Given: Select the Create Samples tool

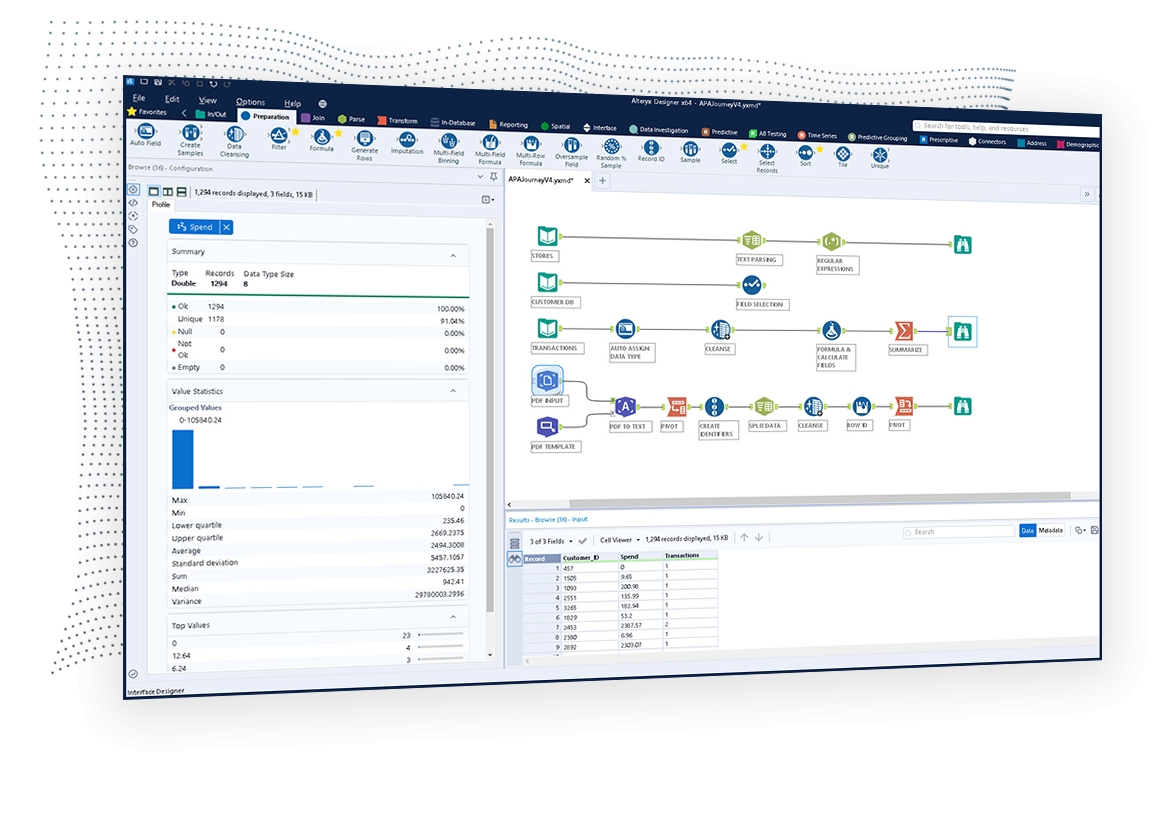Looking at the screenshot, I should coord(190,139).
